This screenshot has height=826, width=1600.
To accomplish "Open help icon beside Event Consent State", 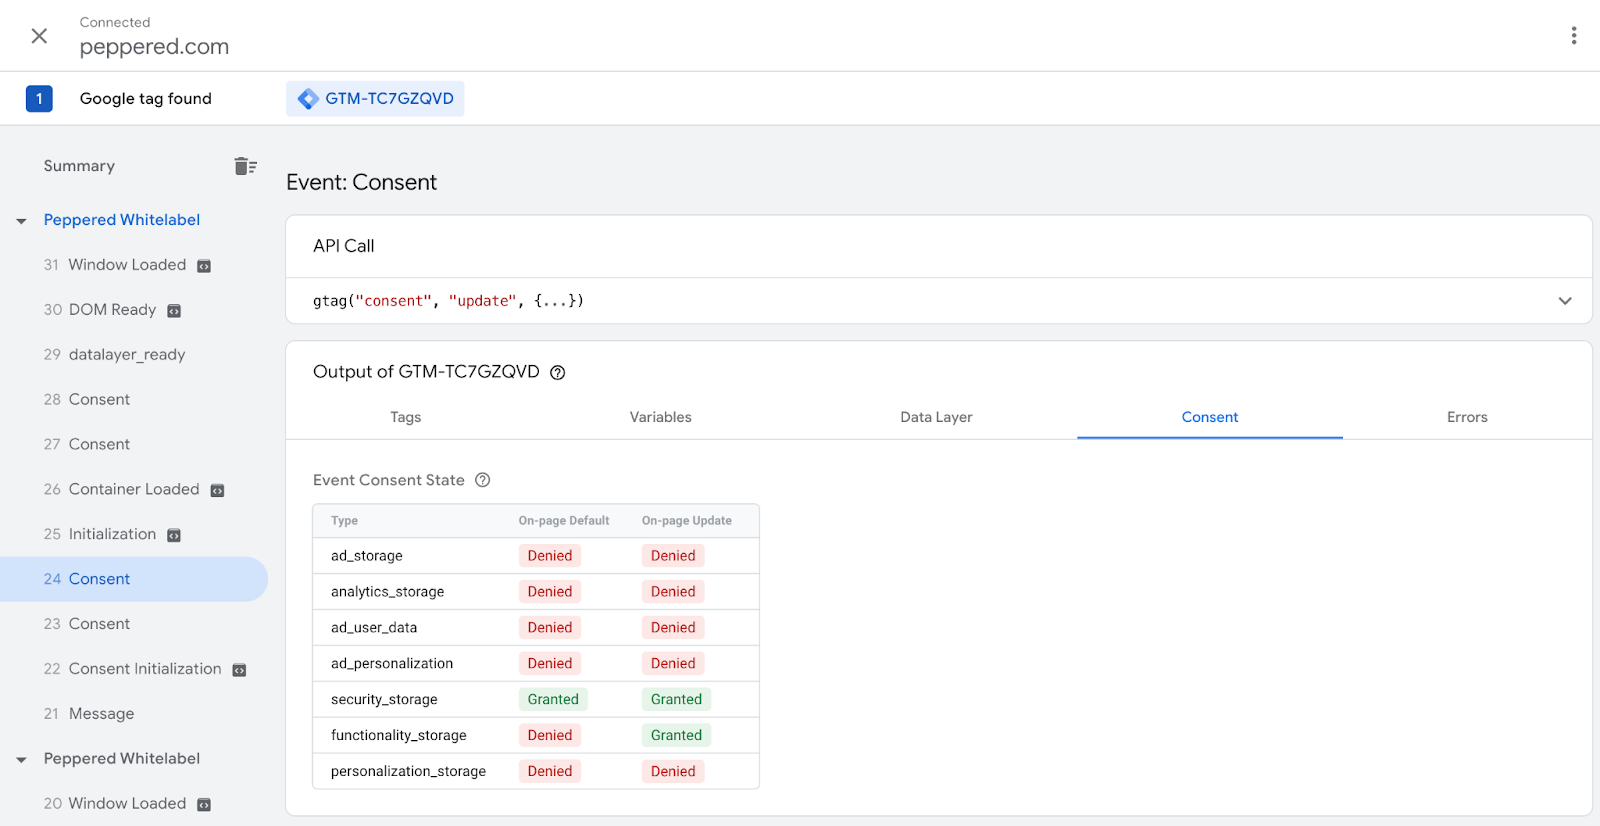I will (482, 480).
